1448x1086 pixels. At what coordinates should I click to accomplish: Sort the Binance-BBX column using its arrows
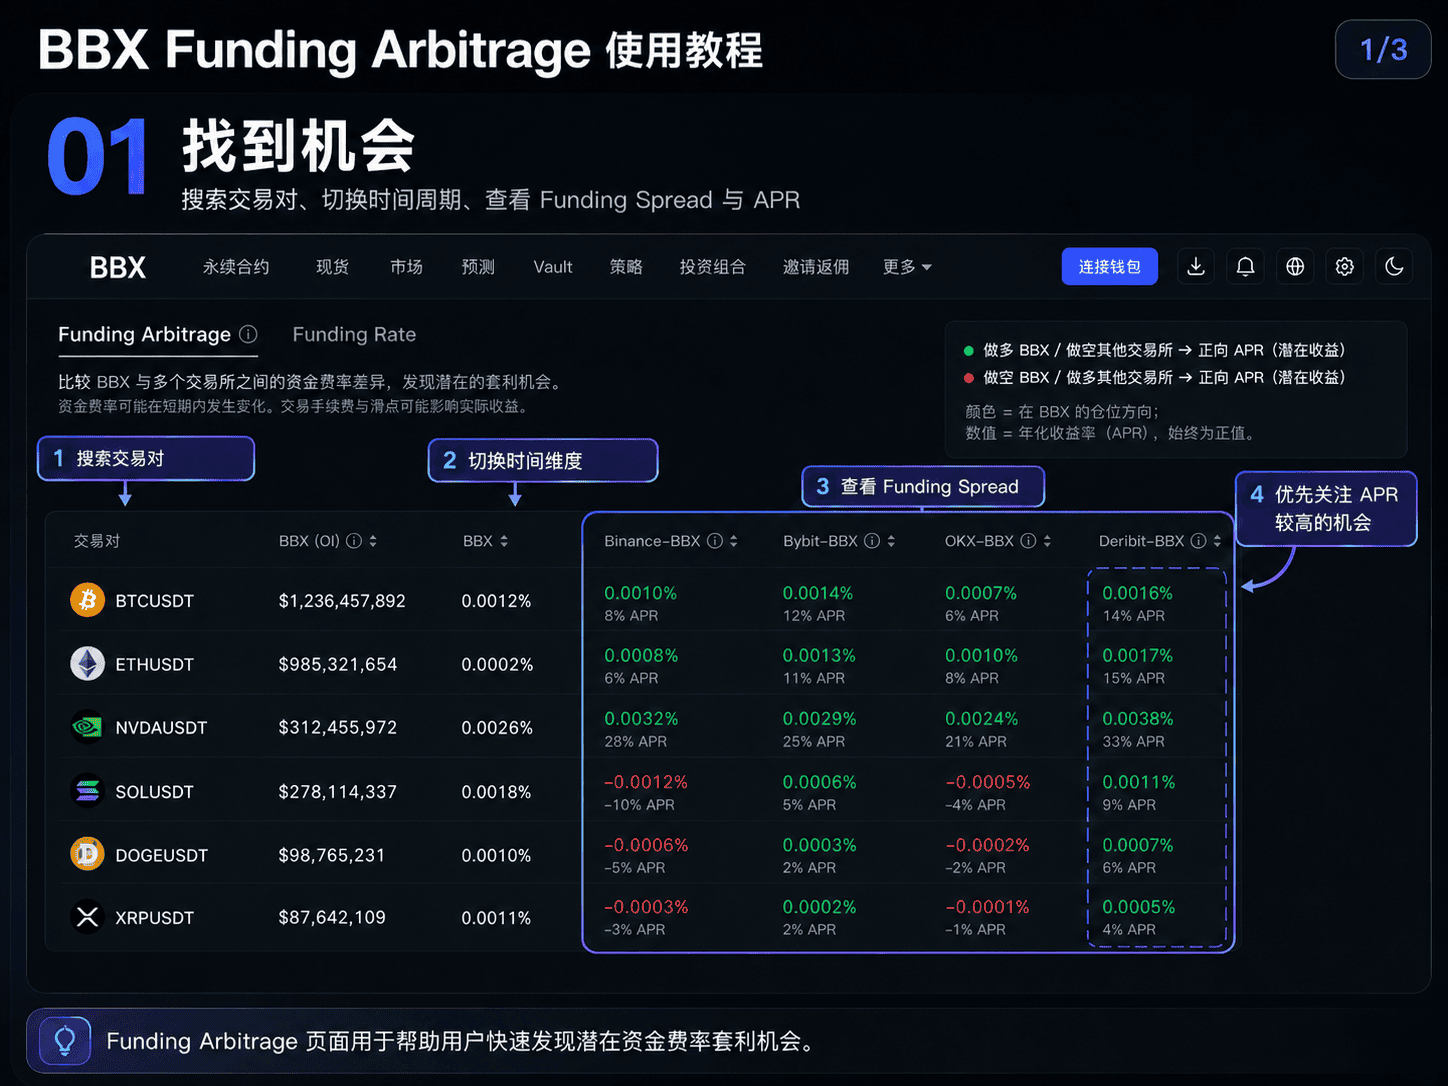[x=734, y=541]
